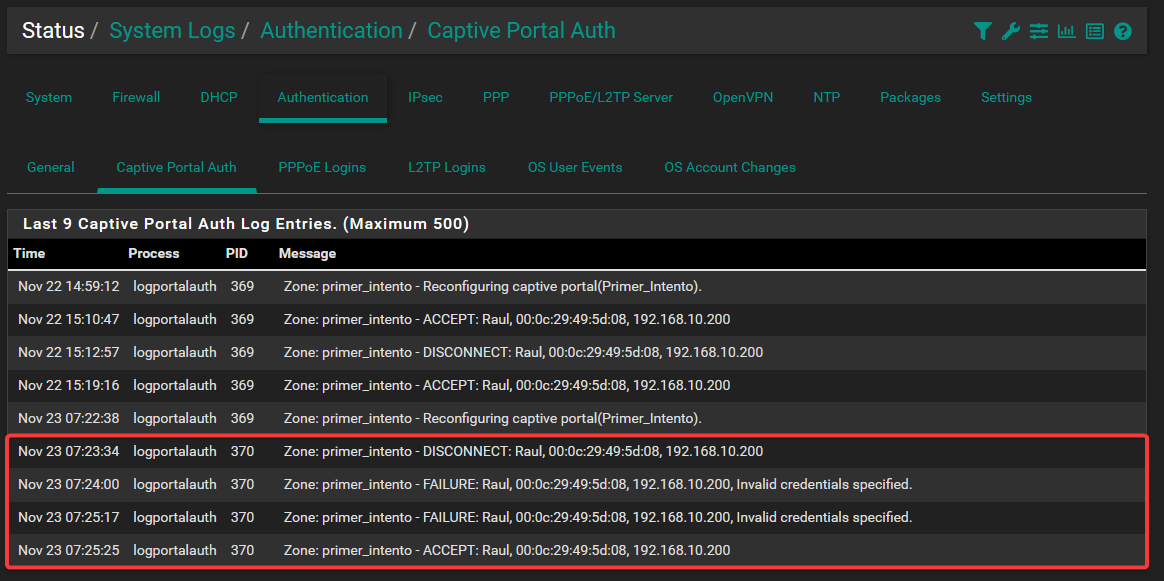Click the wrench manage log icon

point(1010,31)
